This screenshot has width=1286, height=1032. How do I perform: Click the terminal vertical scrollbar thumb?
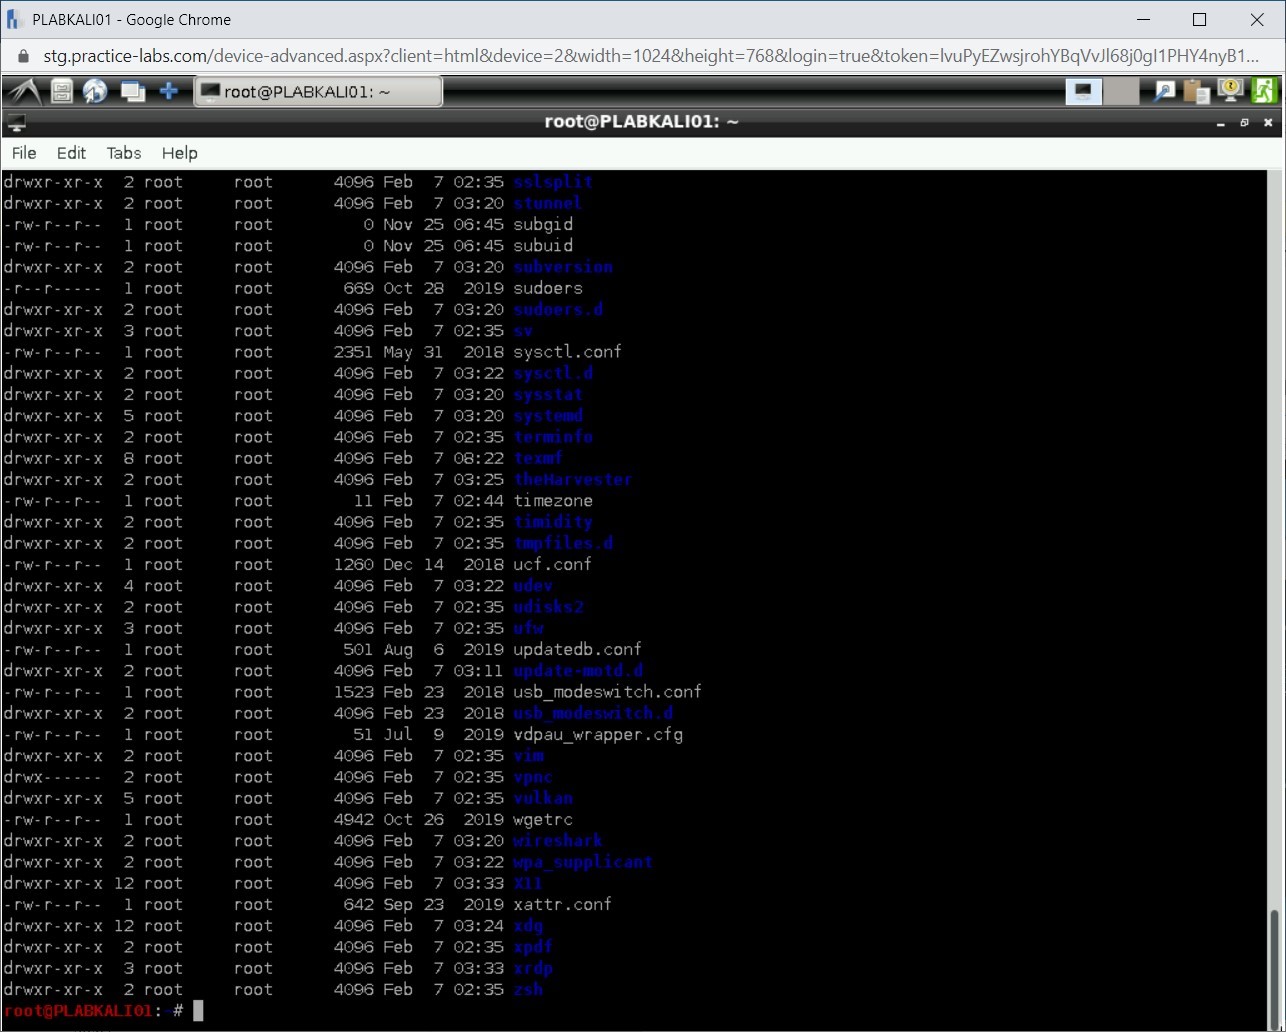(x=1274, y=959)
